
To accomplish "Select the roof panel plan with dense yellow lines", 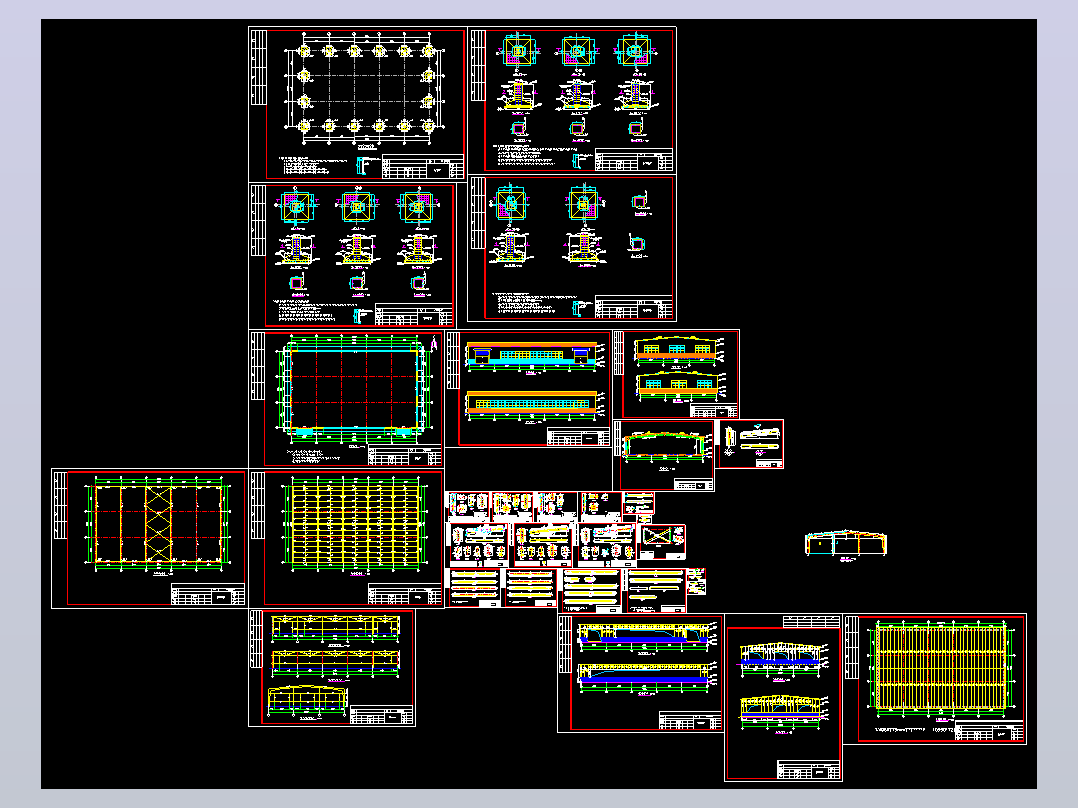I will 935,679.
